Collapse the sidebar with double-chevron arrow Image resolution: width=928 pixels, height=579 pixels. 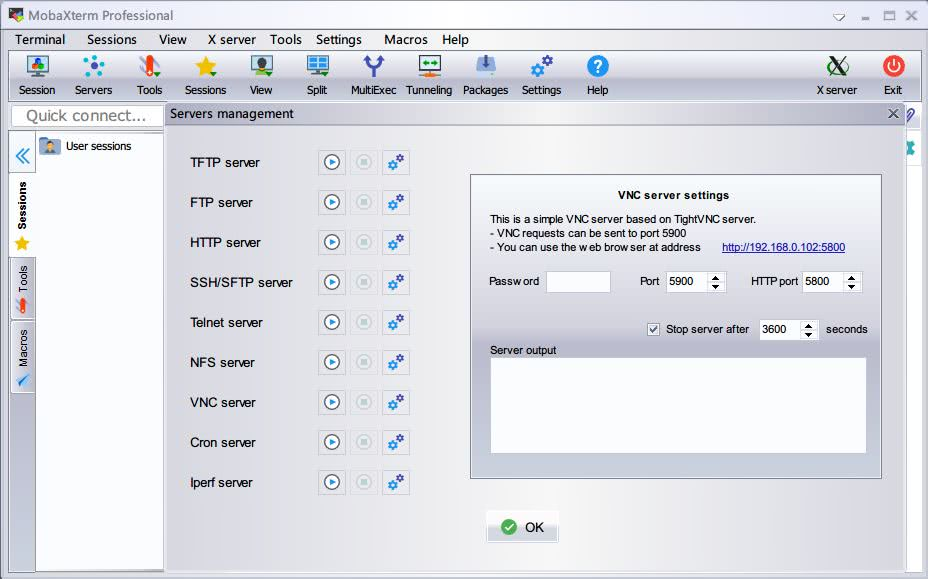click(22, 156)
